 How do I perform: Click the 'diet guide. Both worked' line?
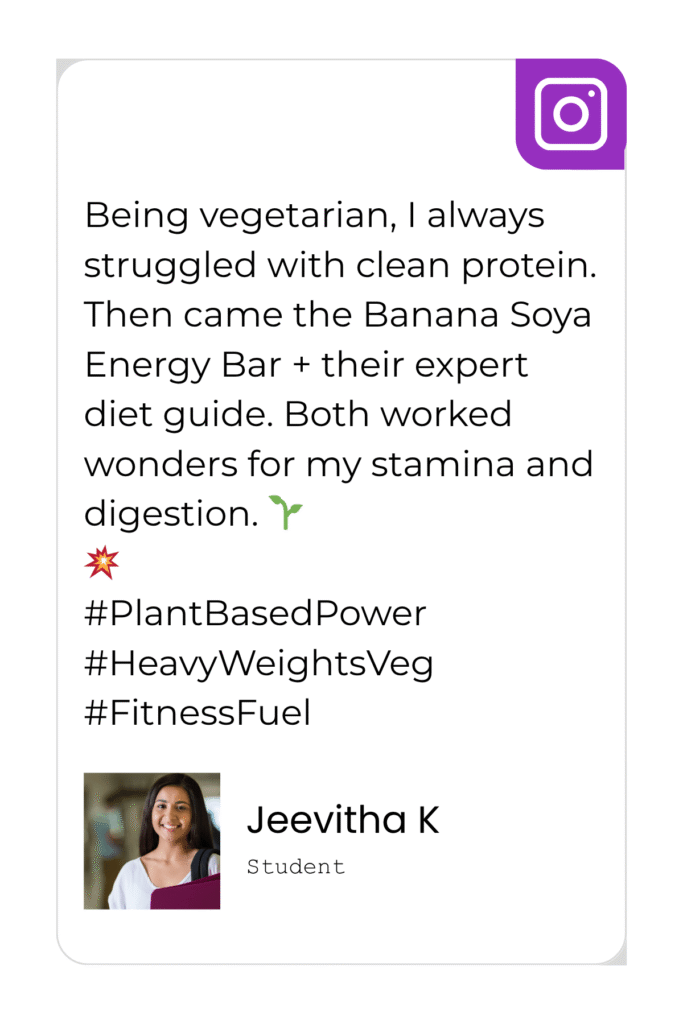[x=298, y=415]
